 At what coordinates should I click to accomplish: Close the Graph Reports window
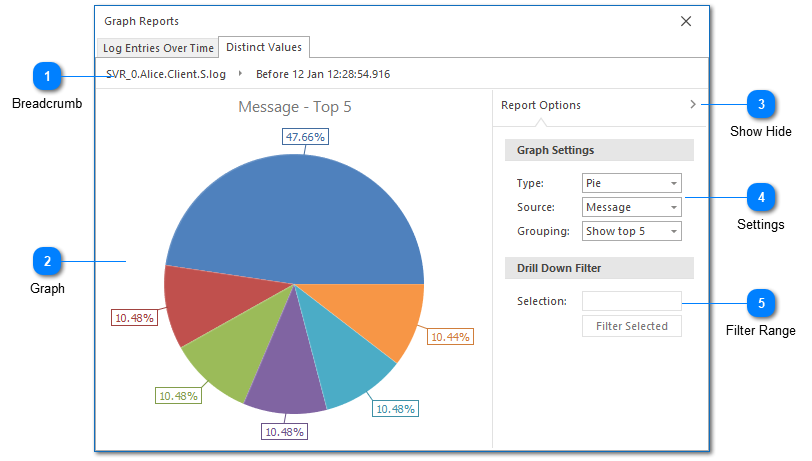(686, 21)
